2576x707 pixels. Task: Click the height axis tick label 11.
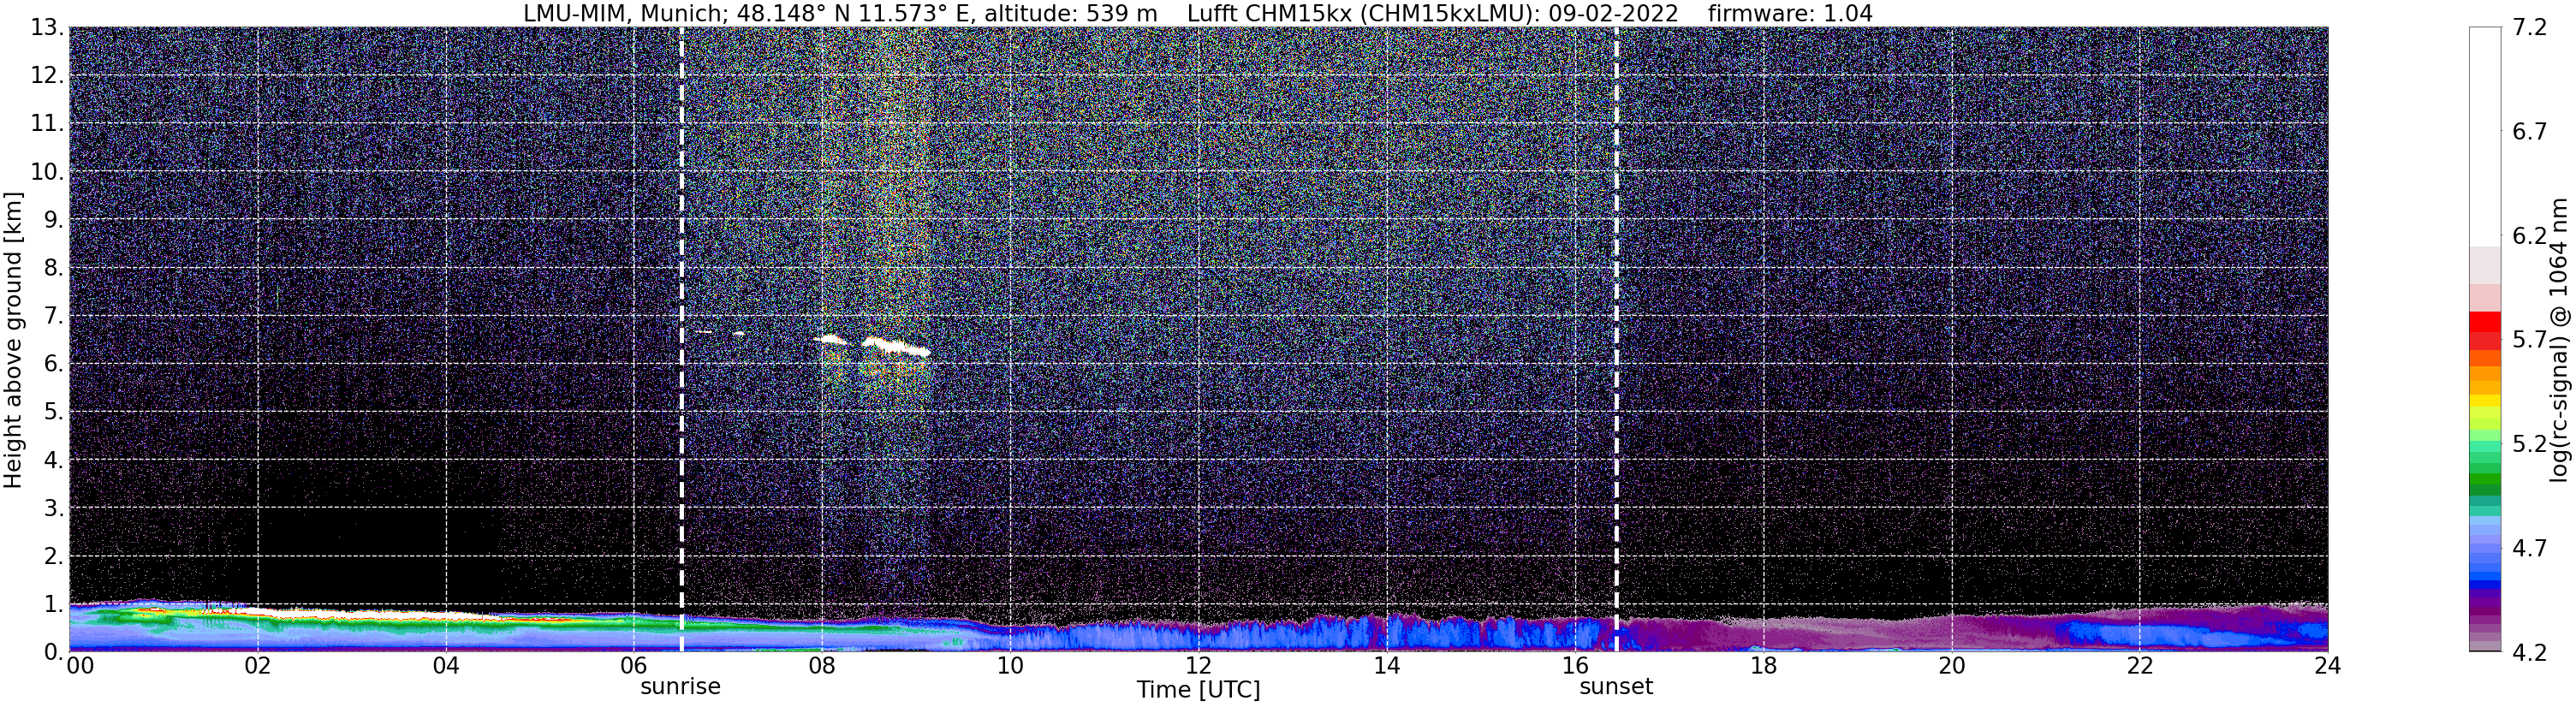coord(47,124)
